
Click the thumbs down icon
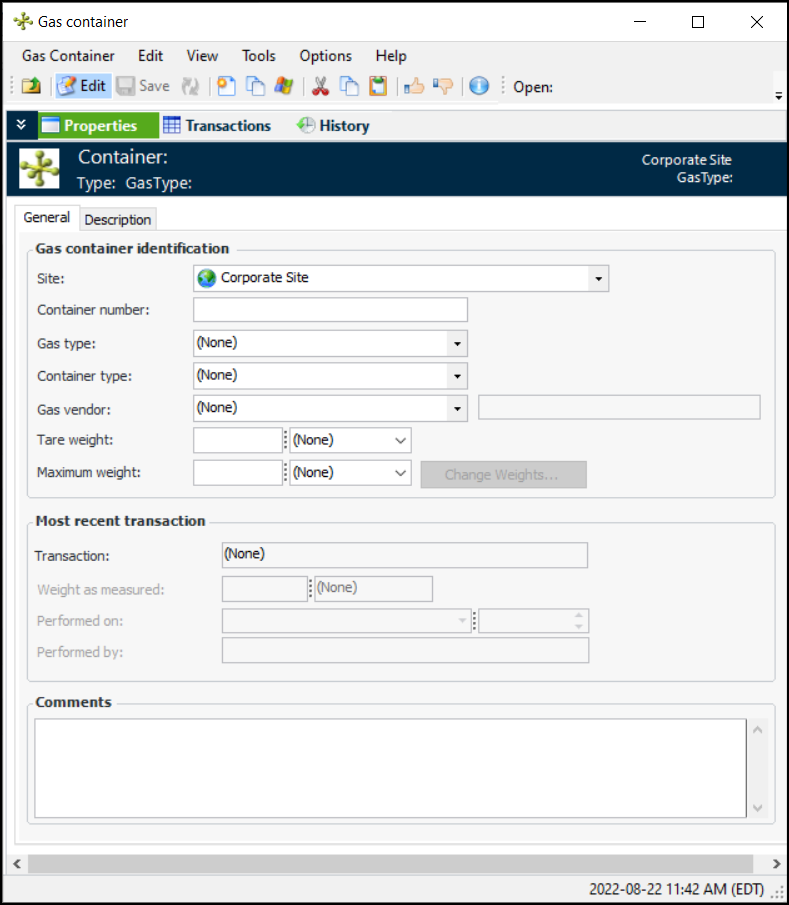(x=444, y=86)
